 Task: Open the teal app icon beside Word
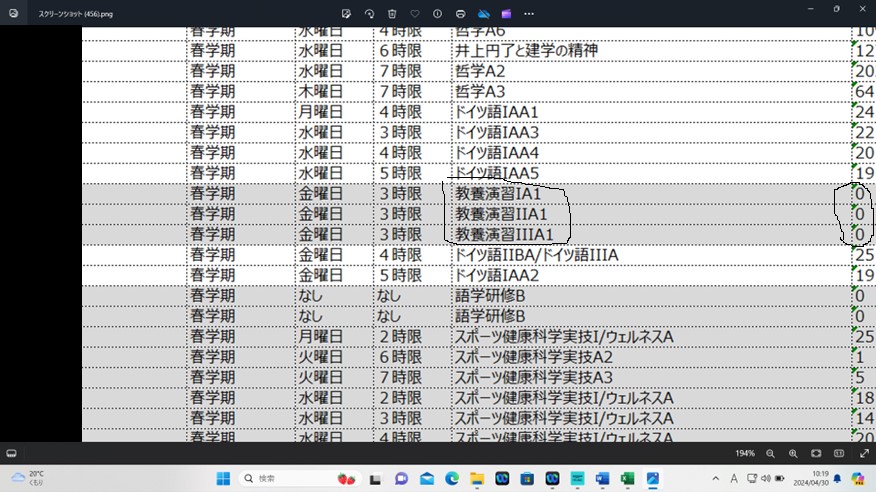pyautogui.click(x=577, y=479)
